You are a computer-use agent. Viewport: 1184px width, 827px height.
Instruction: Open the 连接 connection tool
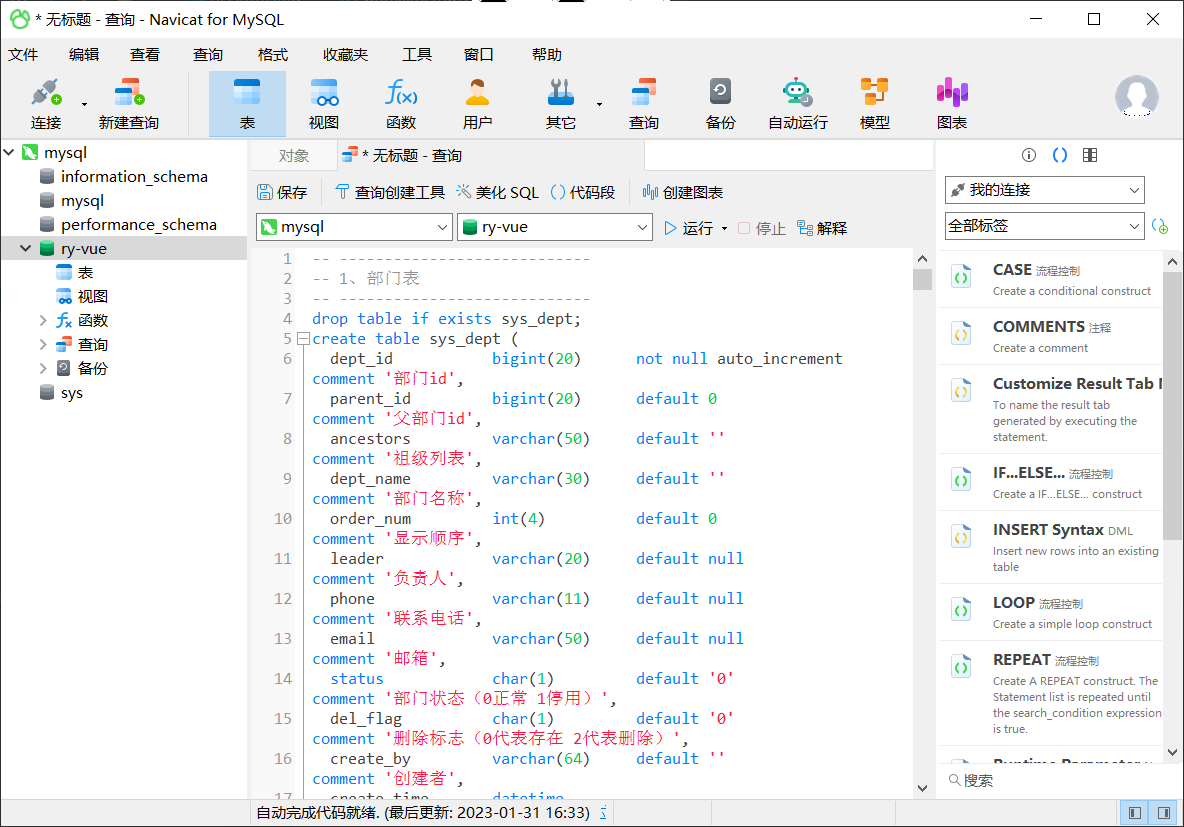click(45, 104)
